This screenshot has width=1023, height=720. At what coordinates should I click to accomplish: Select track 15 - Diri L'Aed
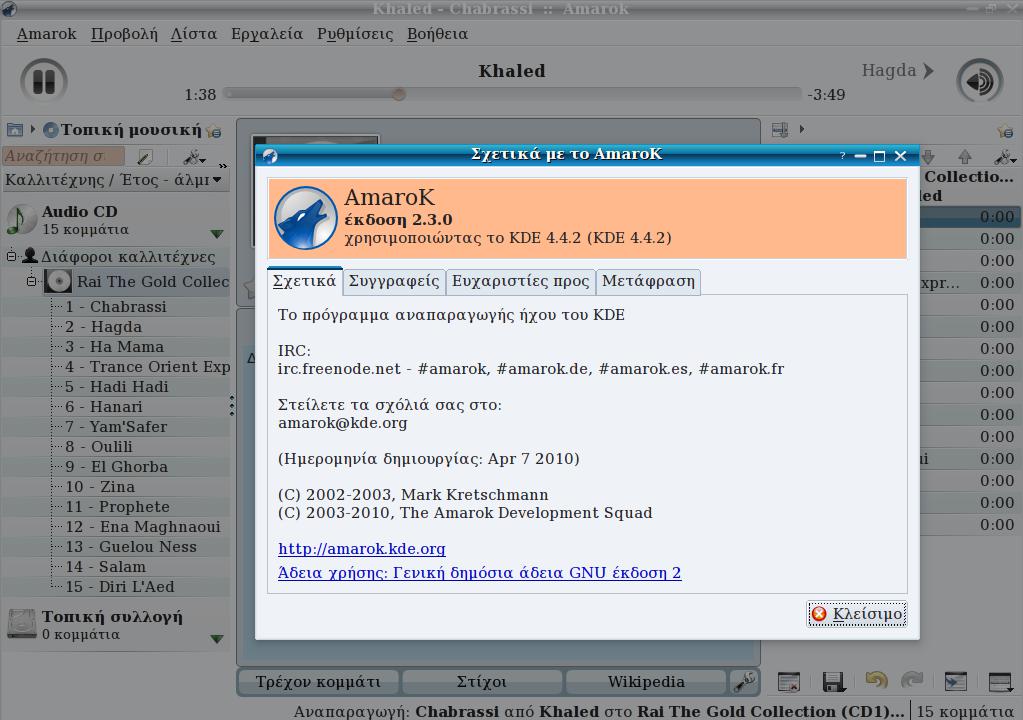click(x=120, y=587)
